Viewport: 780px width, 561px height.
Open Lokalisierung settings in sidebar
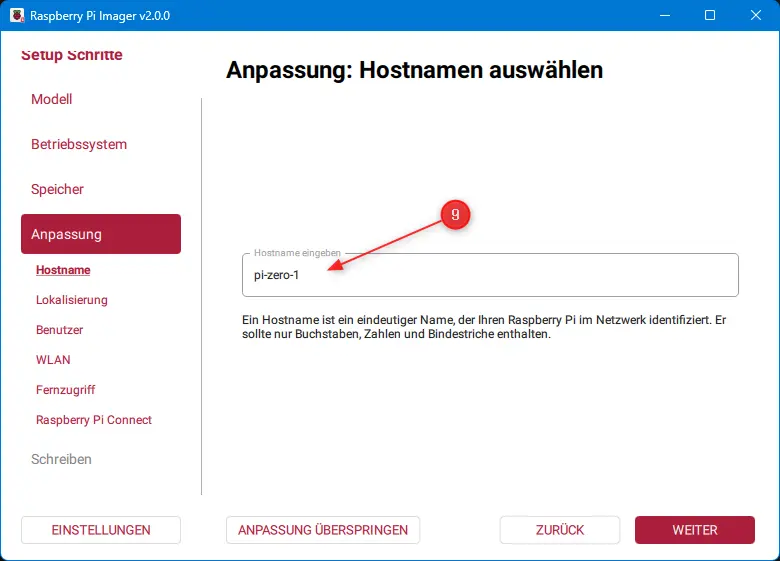[72, 300]
